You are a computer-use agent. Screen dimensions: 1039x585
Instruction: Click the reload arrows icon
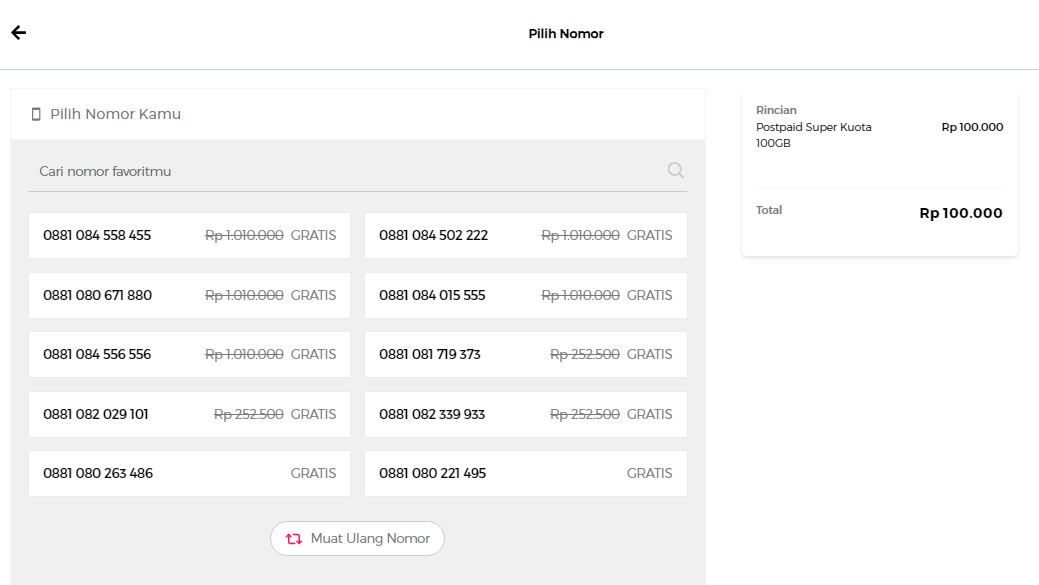click(x=294, y=539)
